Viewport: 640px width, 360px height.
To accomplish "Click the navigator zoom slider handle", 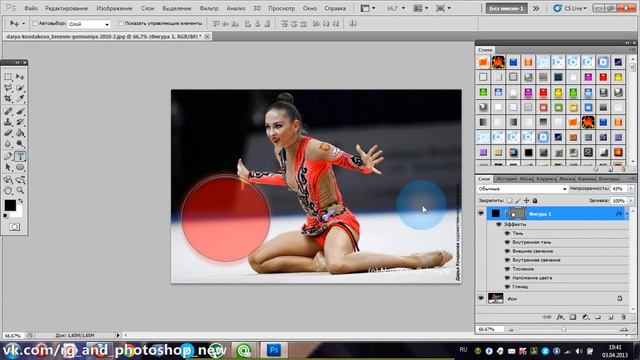I will [564, 329].
